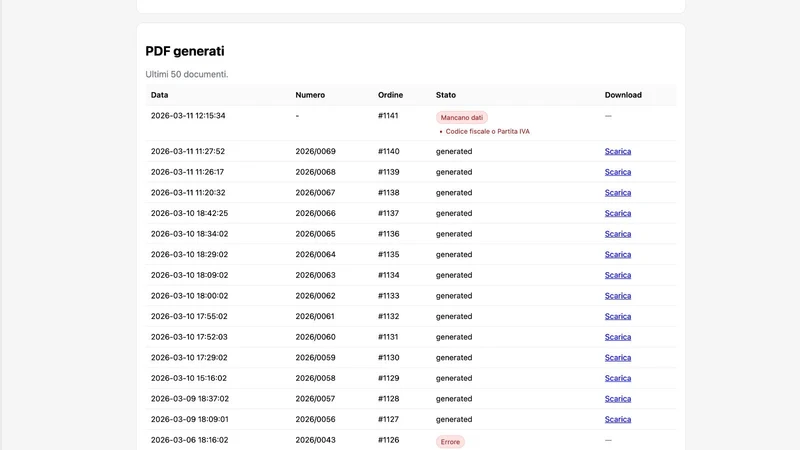The width and height of the screenshot is (800, 450).
Task: Open Scarica link for invoice 2026/0066
Action: click(618, 213)
